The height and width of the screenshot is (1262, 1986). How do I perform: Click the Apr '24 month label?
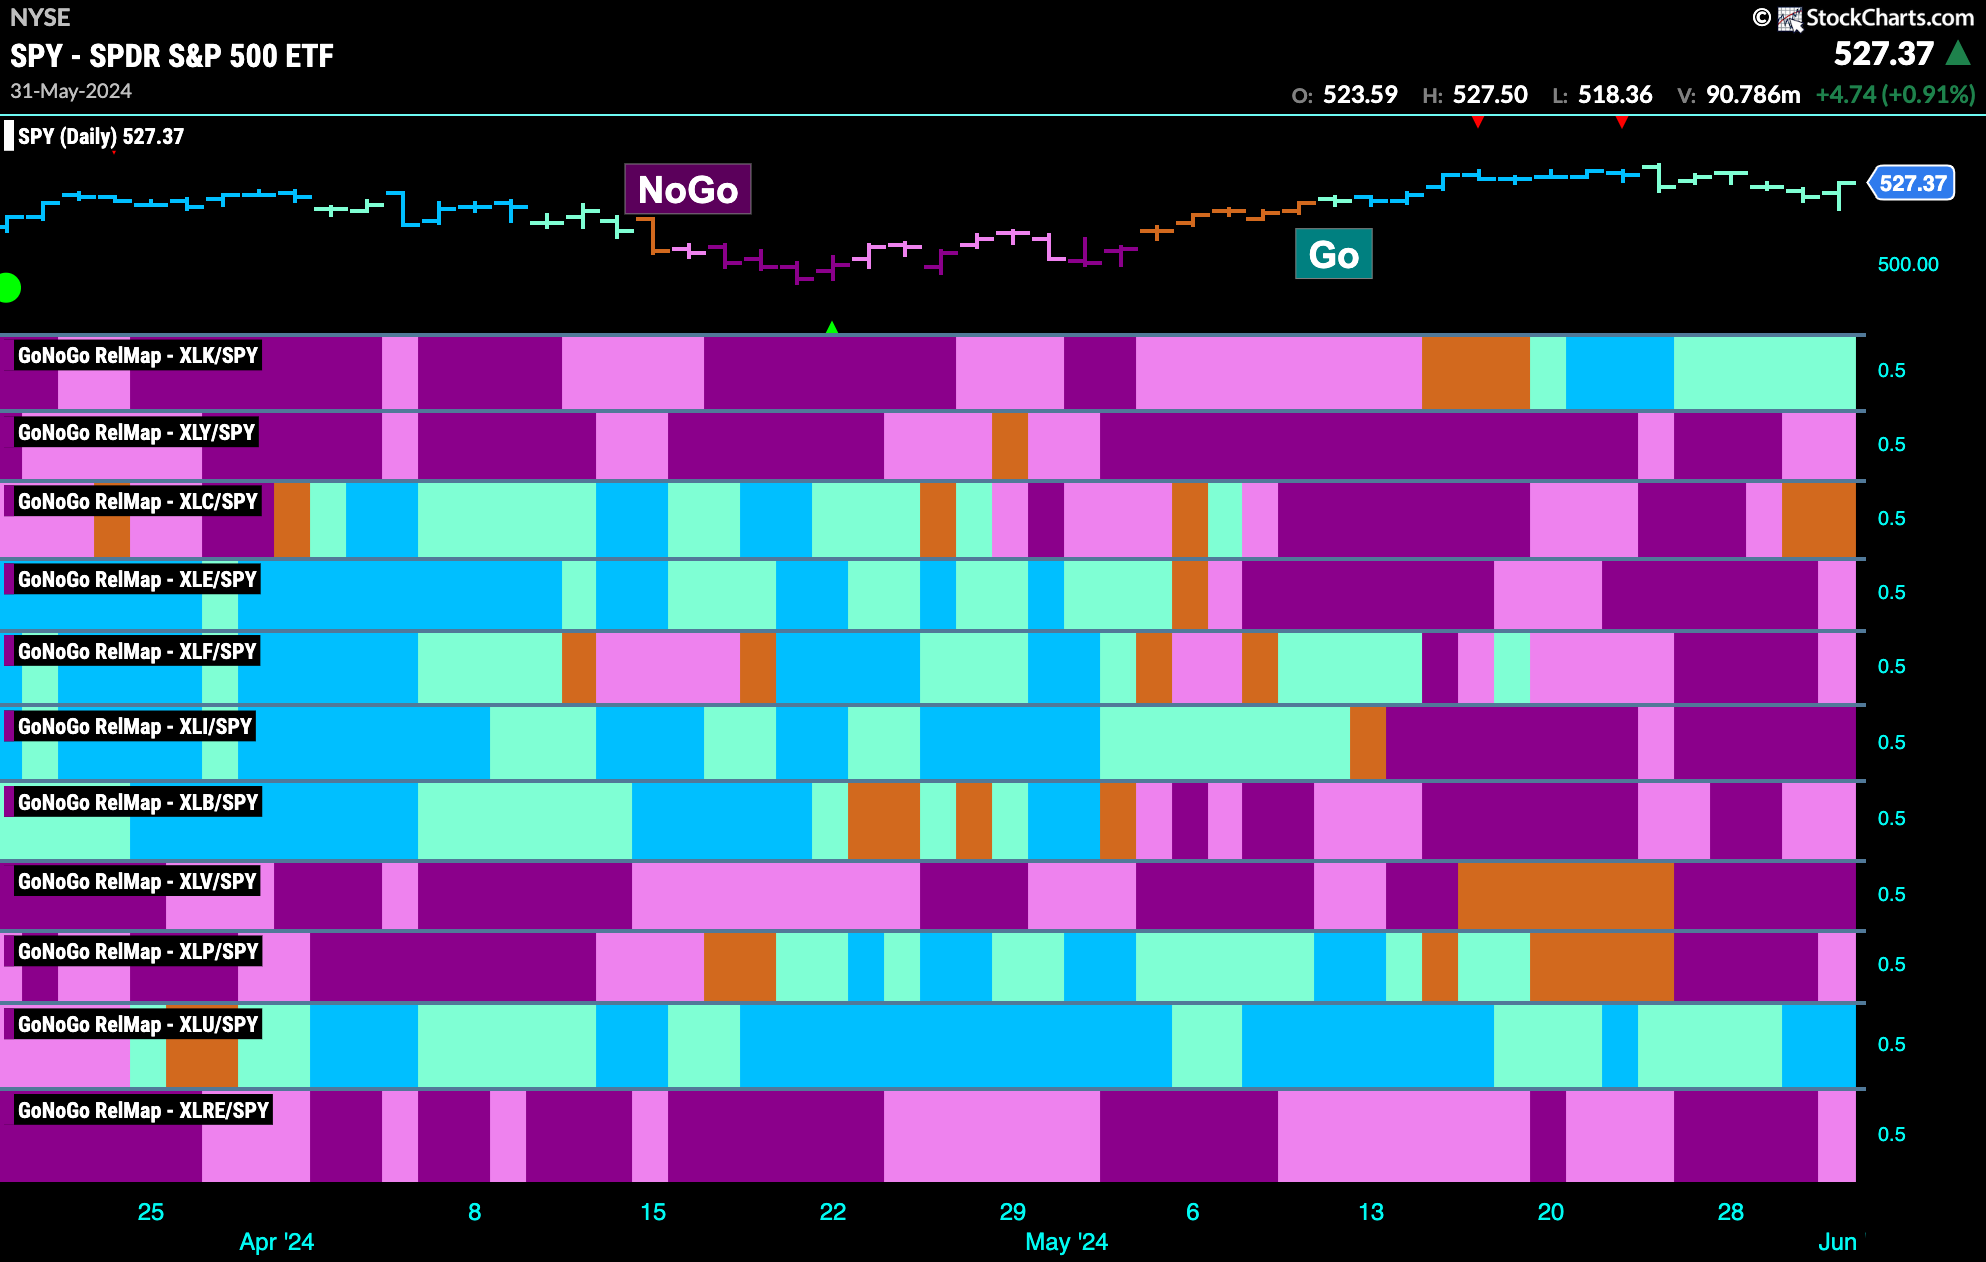[277, 1242]
